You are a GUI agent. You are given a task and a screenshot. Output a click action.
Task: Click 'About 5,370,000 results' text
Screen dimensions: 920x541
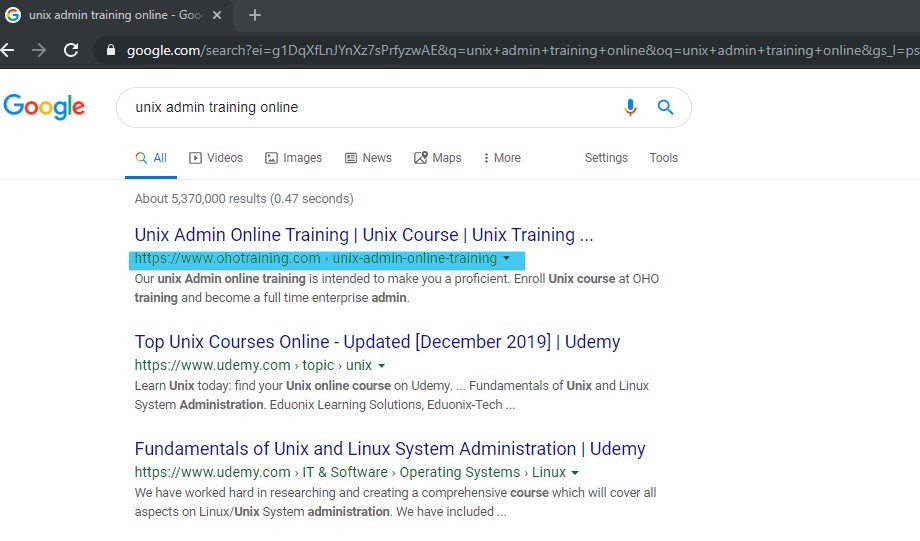(244, 198)
